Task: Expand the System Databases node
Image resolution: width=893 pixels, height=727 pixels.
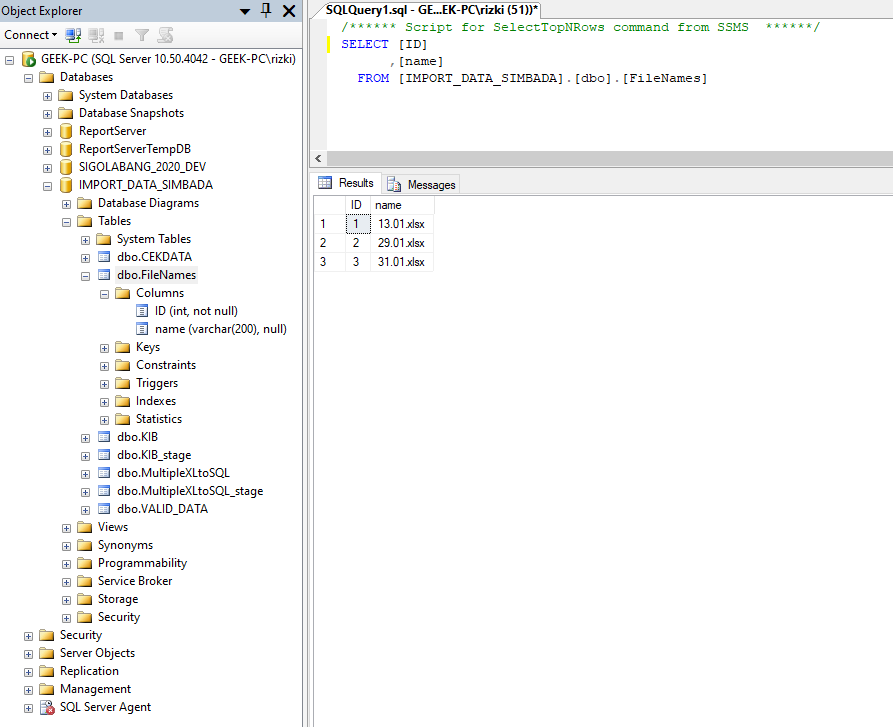Action: coord(47,96)
